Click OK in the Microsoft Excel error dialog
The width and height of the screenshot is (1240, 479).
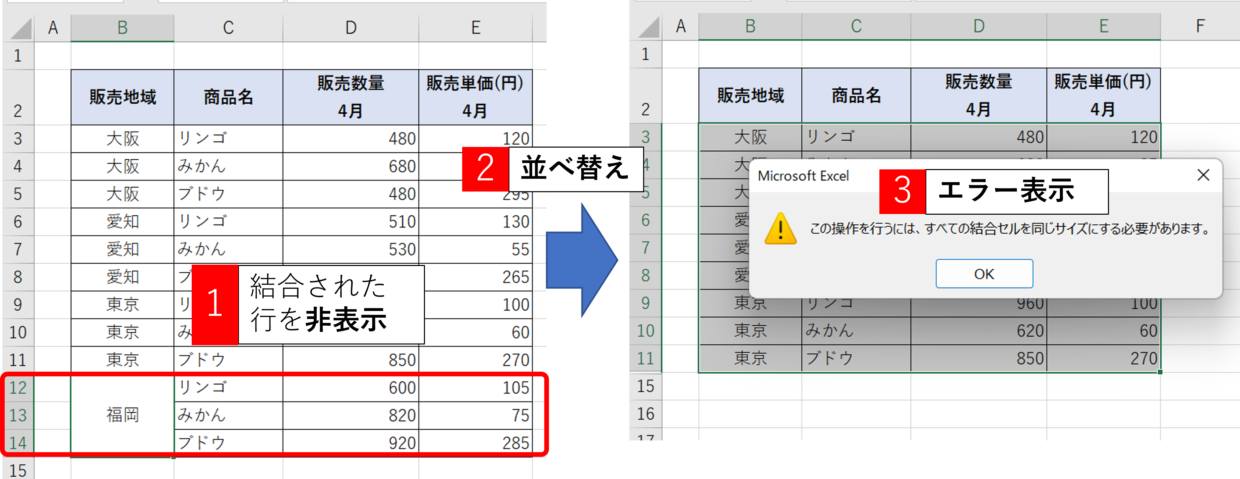click(984, 273)
